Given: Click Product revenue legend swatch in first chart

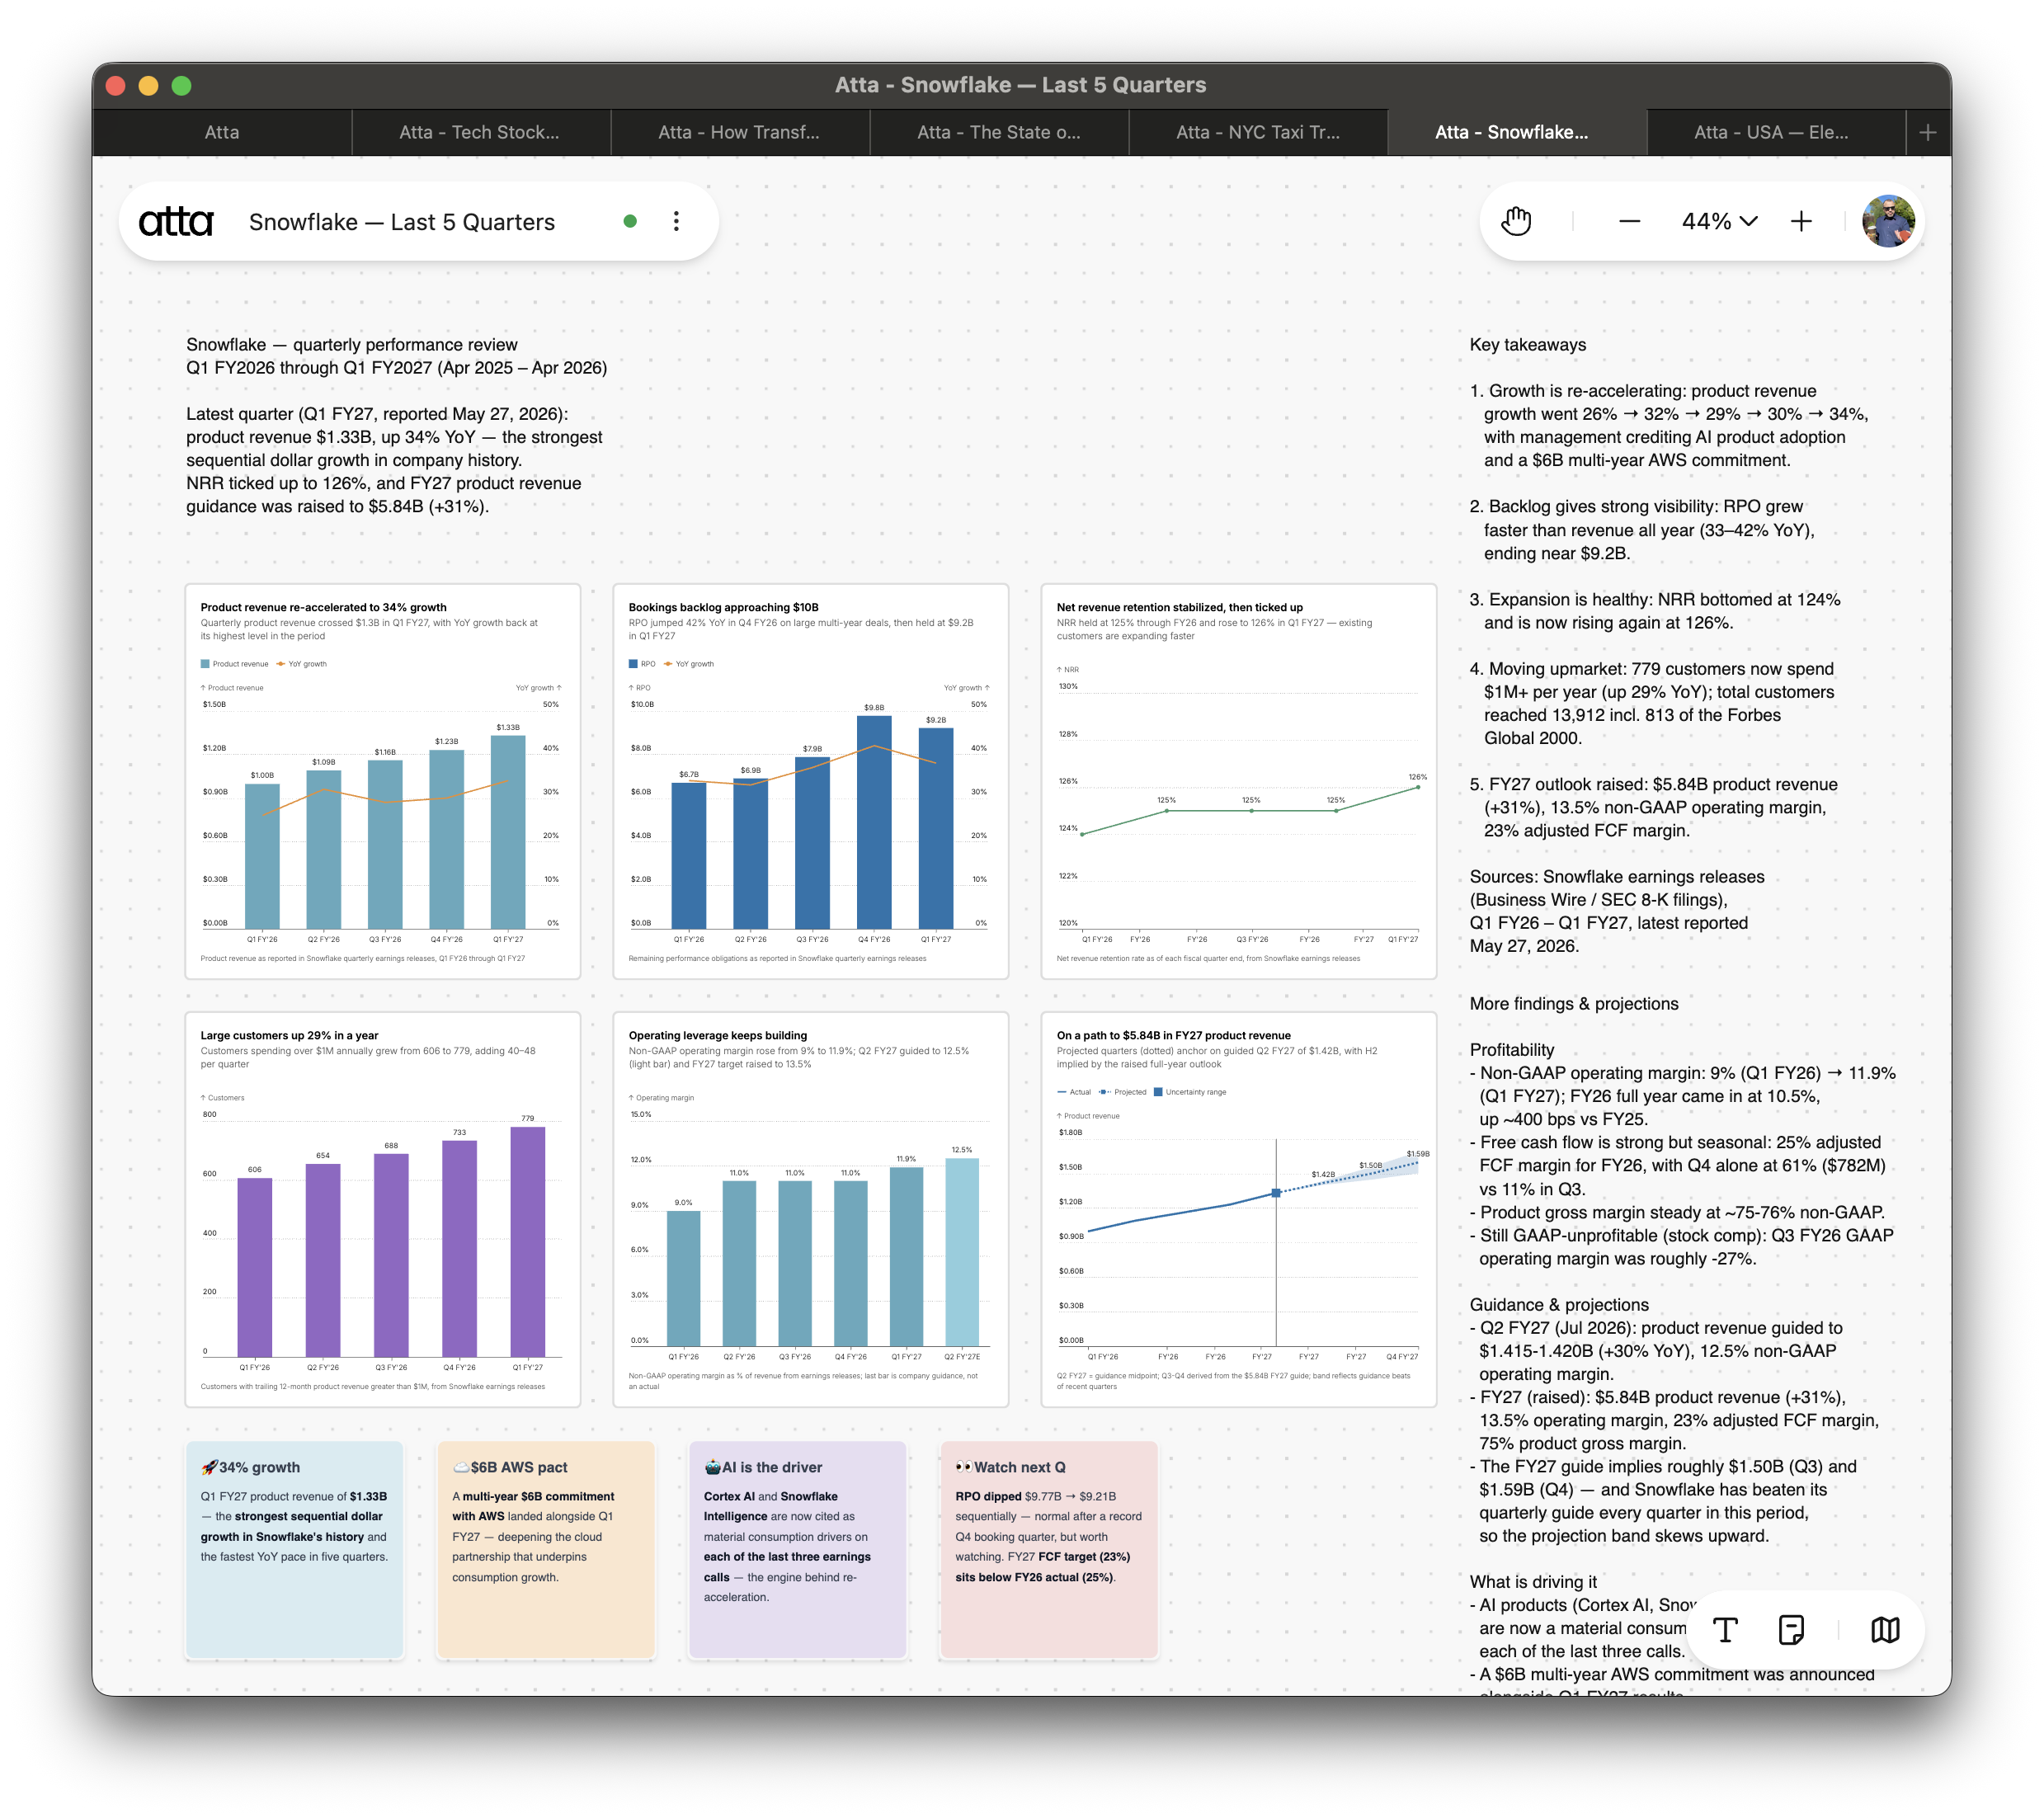Looking at the screenshot, I should (205, 664).
